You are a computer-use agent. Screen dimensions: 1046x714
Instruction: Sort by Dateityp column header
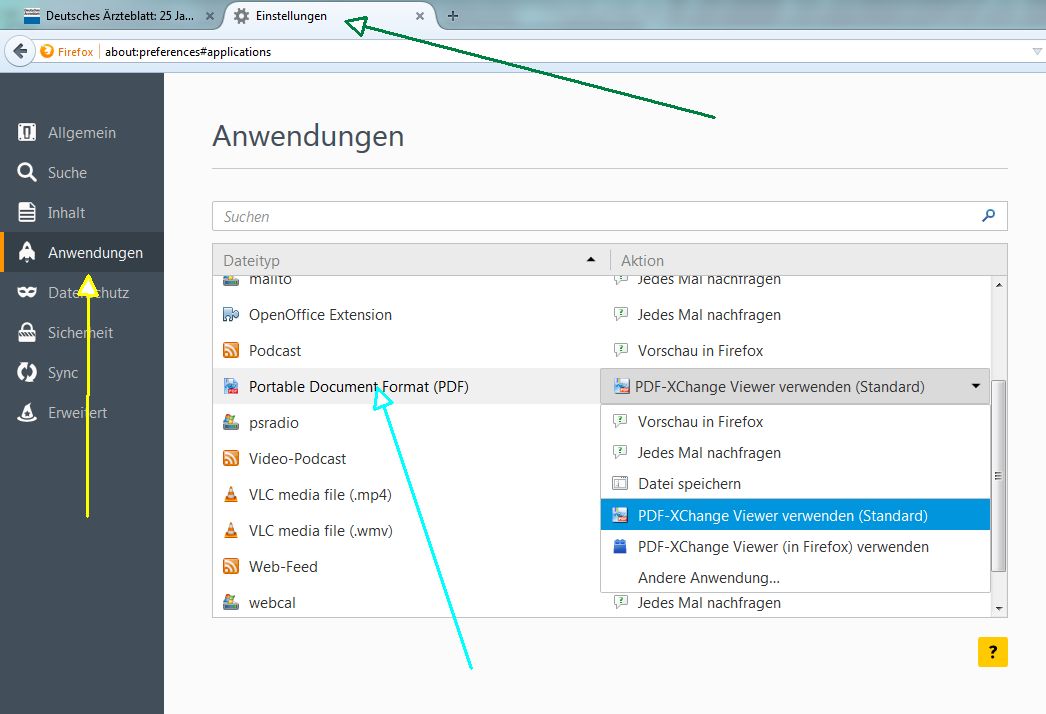point(411,260)
